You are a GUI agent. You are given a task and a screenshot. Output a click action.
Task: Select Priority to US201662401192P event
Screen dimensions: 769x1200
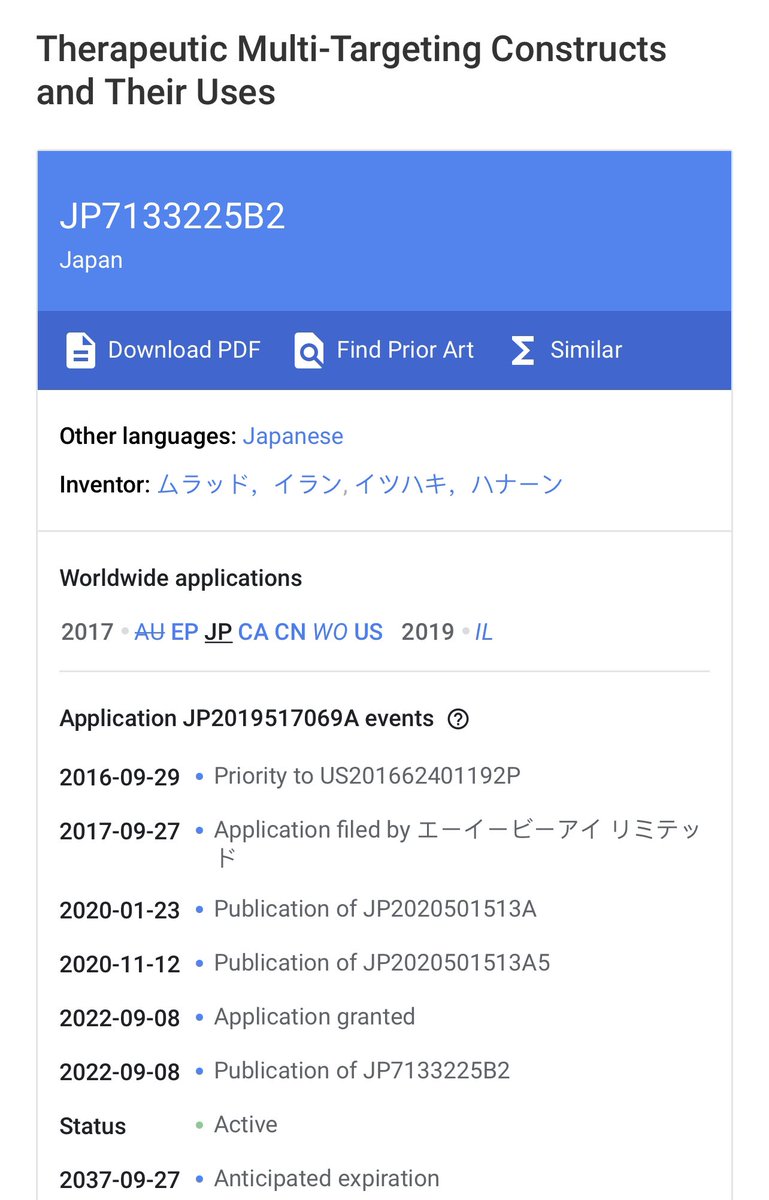point(367,776)
